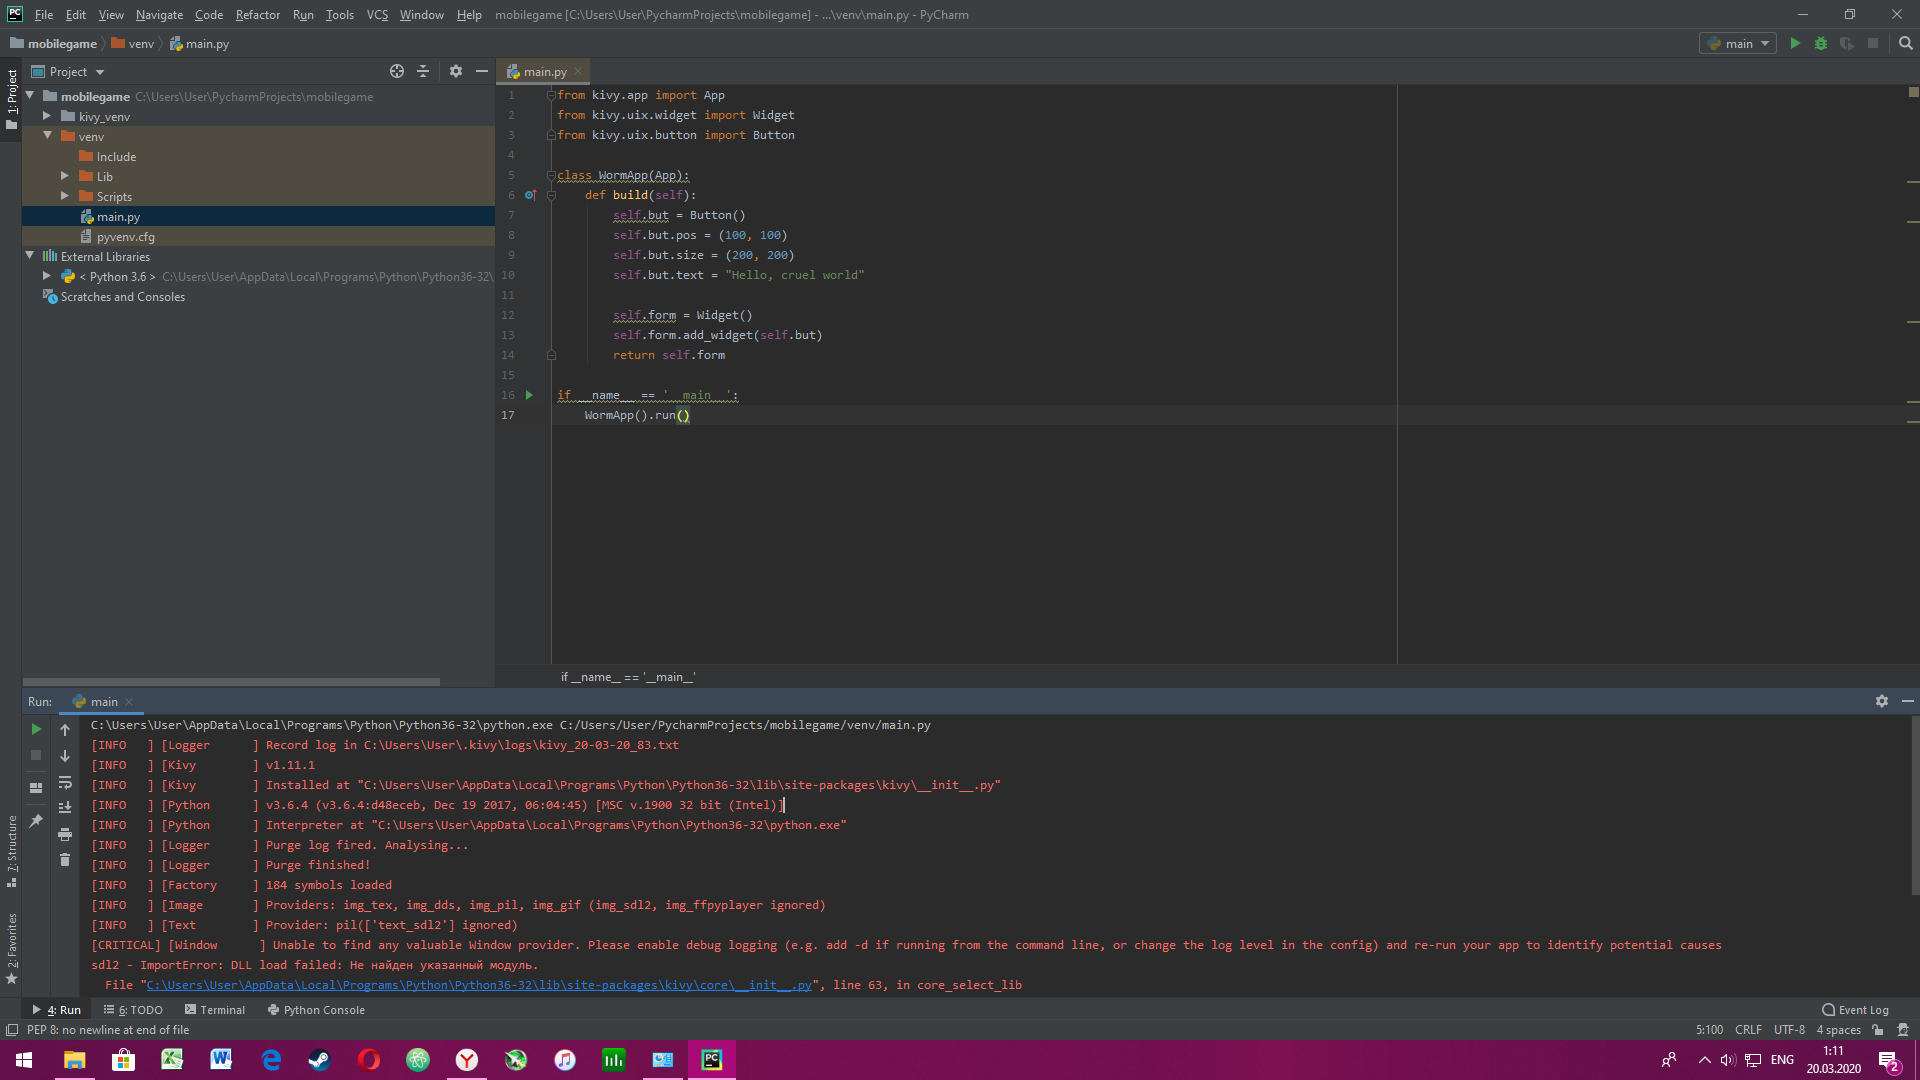Clear the console with the trash icon
This screenshot has height=1080, width=1920.
65,860
